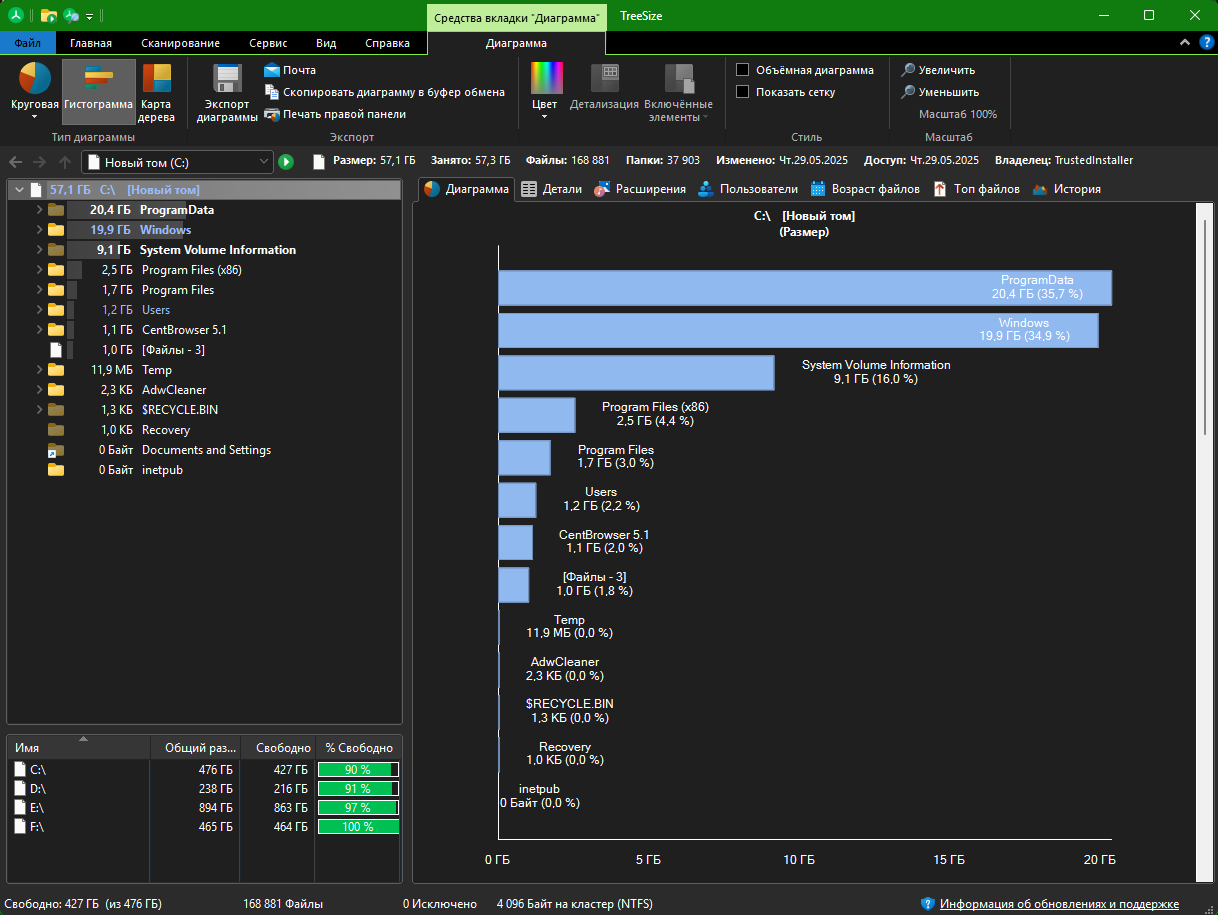Click the select directory quick-access icon
1218x915 pixels.
point(48,16)
